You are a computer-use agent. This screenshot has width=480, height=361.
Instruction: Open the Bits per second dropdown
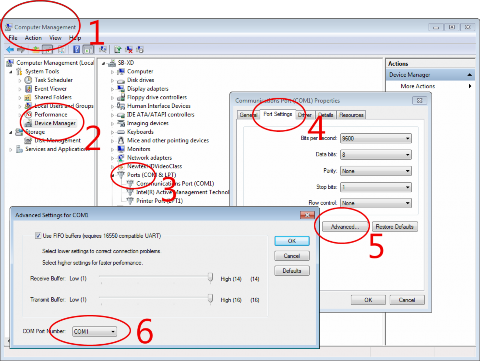tap(376, 138)
